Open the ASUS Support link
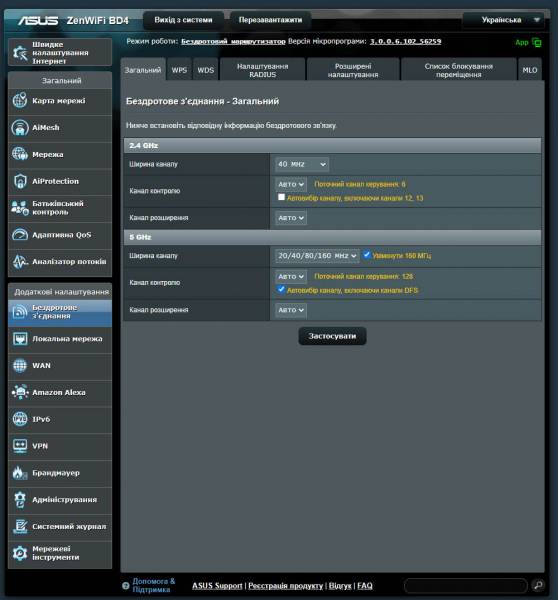Screen dimensions: 558x600 217,585
